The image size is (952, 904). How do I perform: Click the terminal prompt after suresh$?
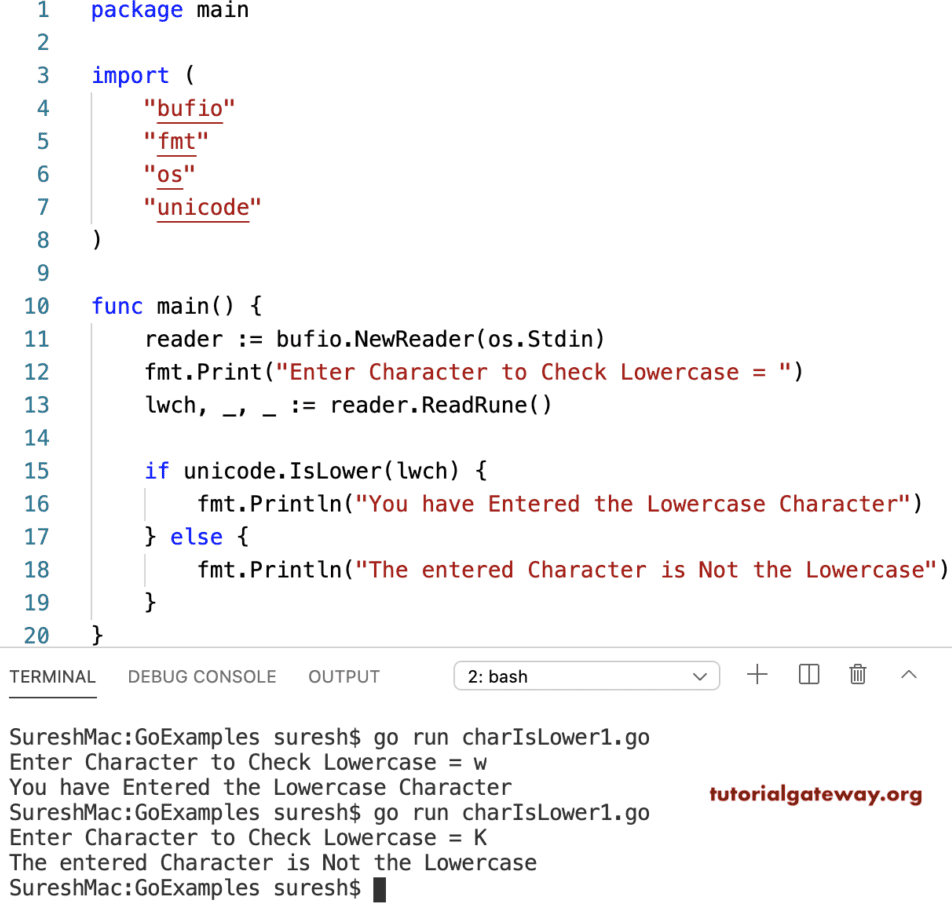(380, 888)
